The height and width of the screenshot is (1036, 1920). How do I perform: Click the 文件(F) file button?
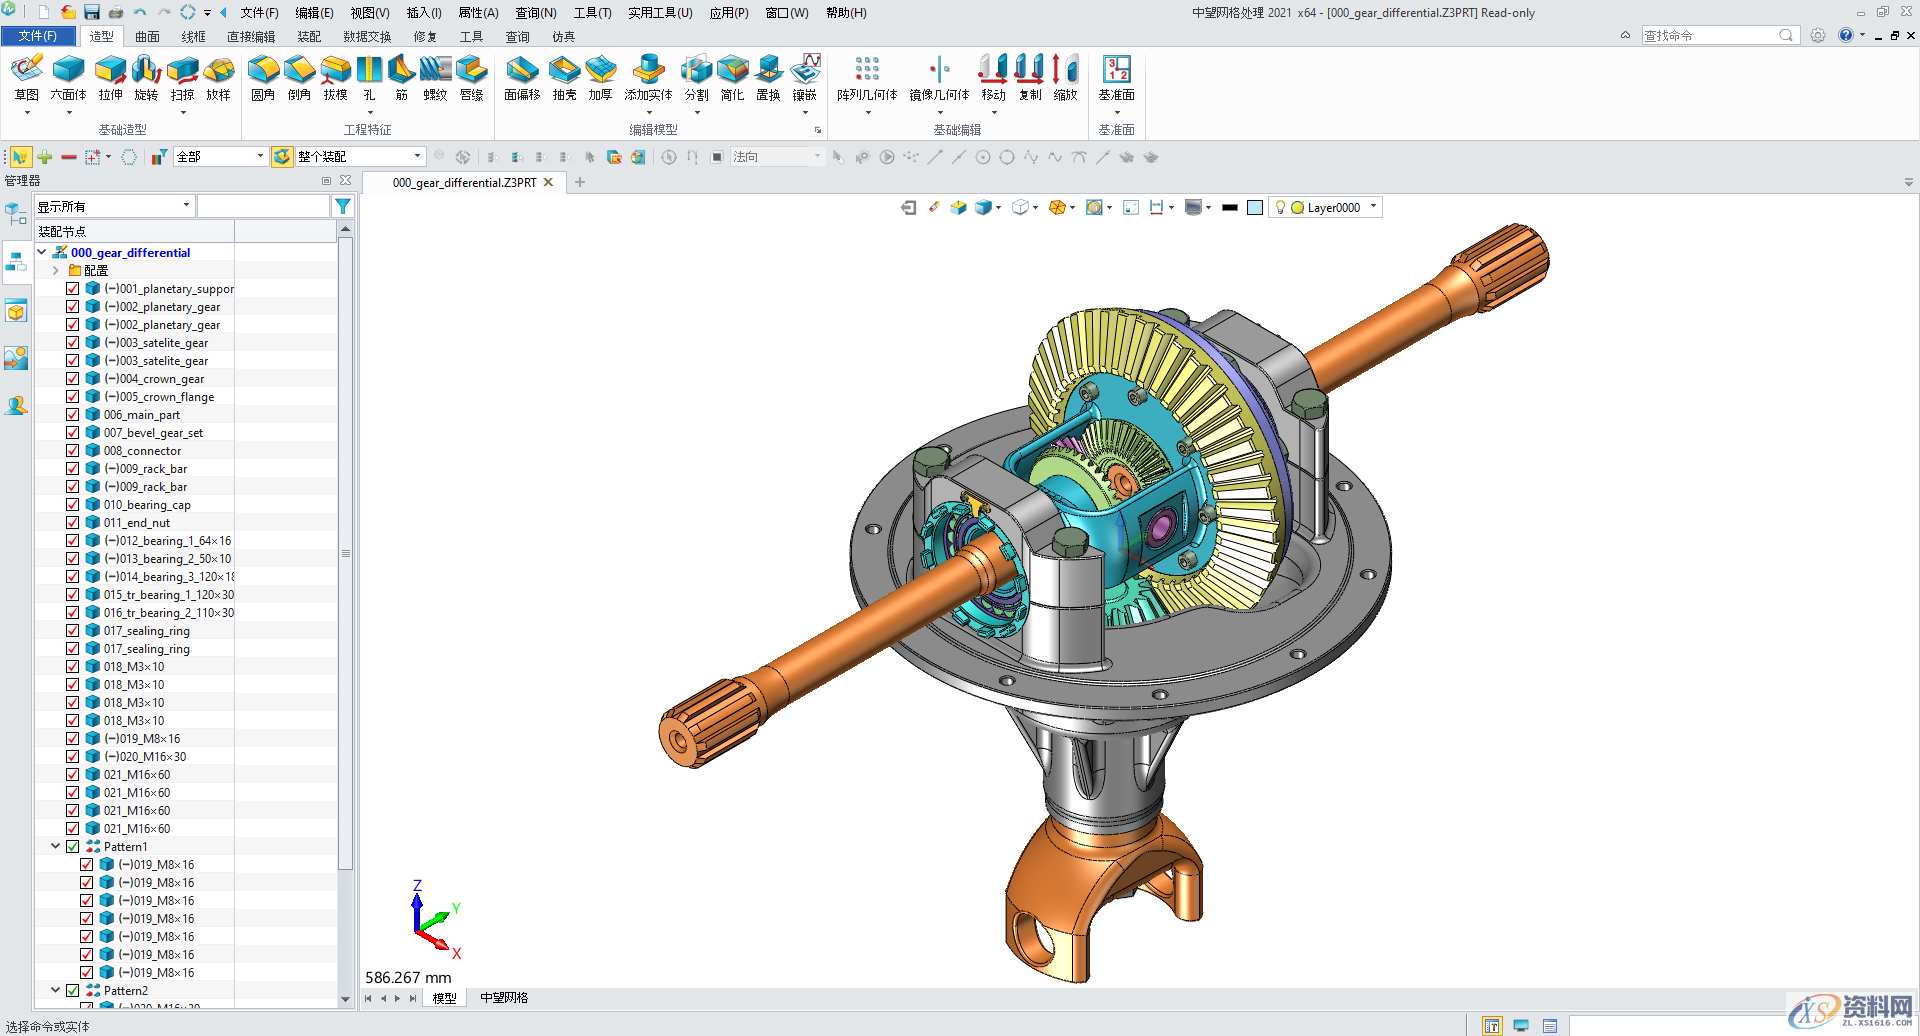[37, 36]
